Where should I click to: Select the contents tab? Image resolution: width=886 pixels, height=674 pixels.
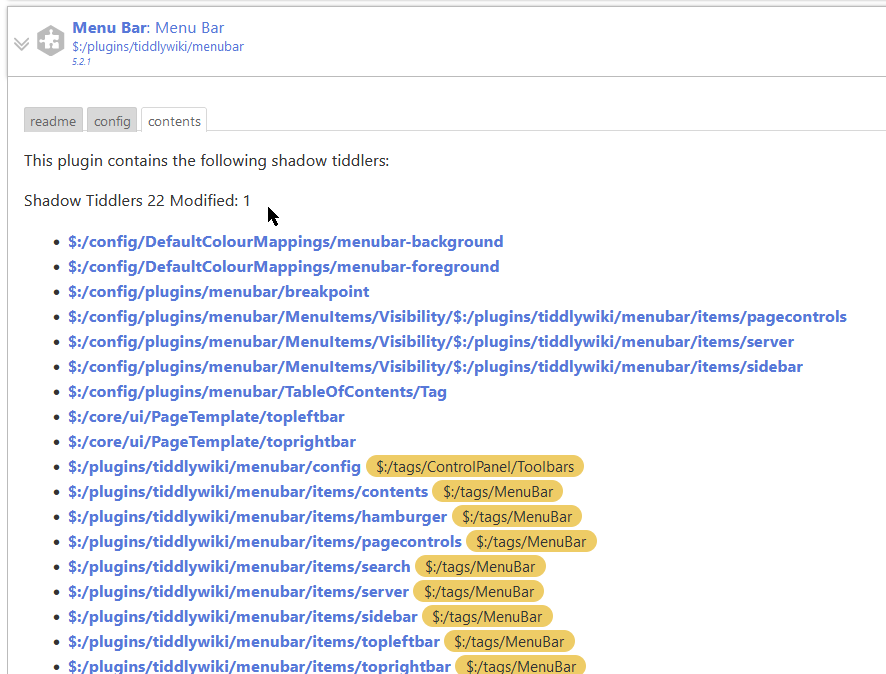tap(174, 119)
